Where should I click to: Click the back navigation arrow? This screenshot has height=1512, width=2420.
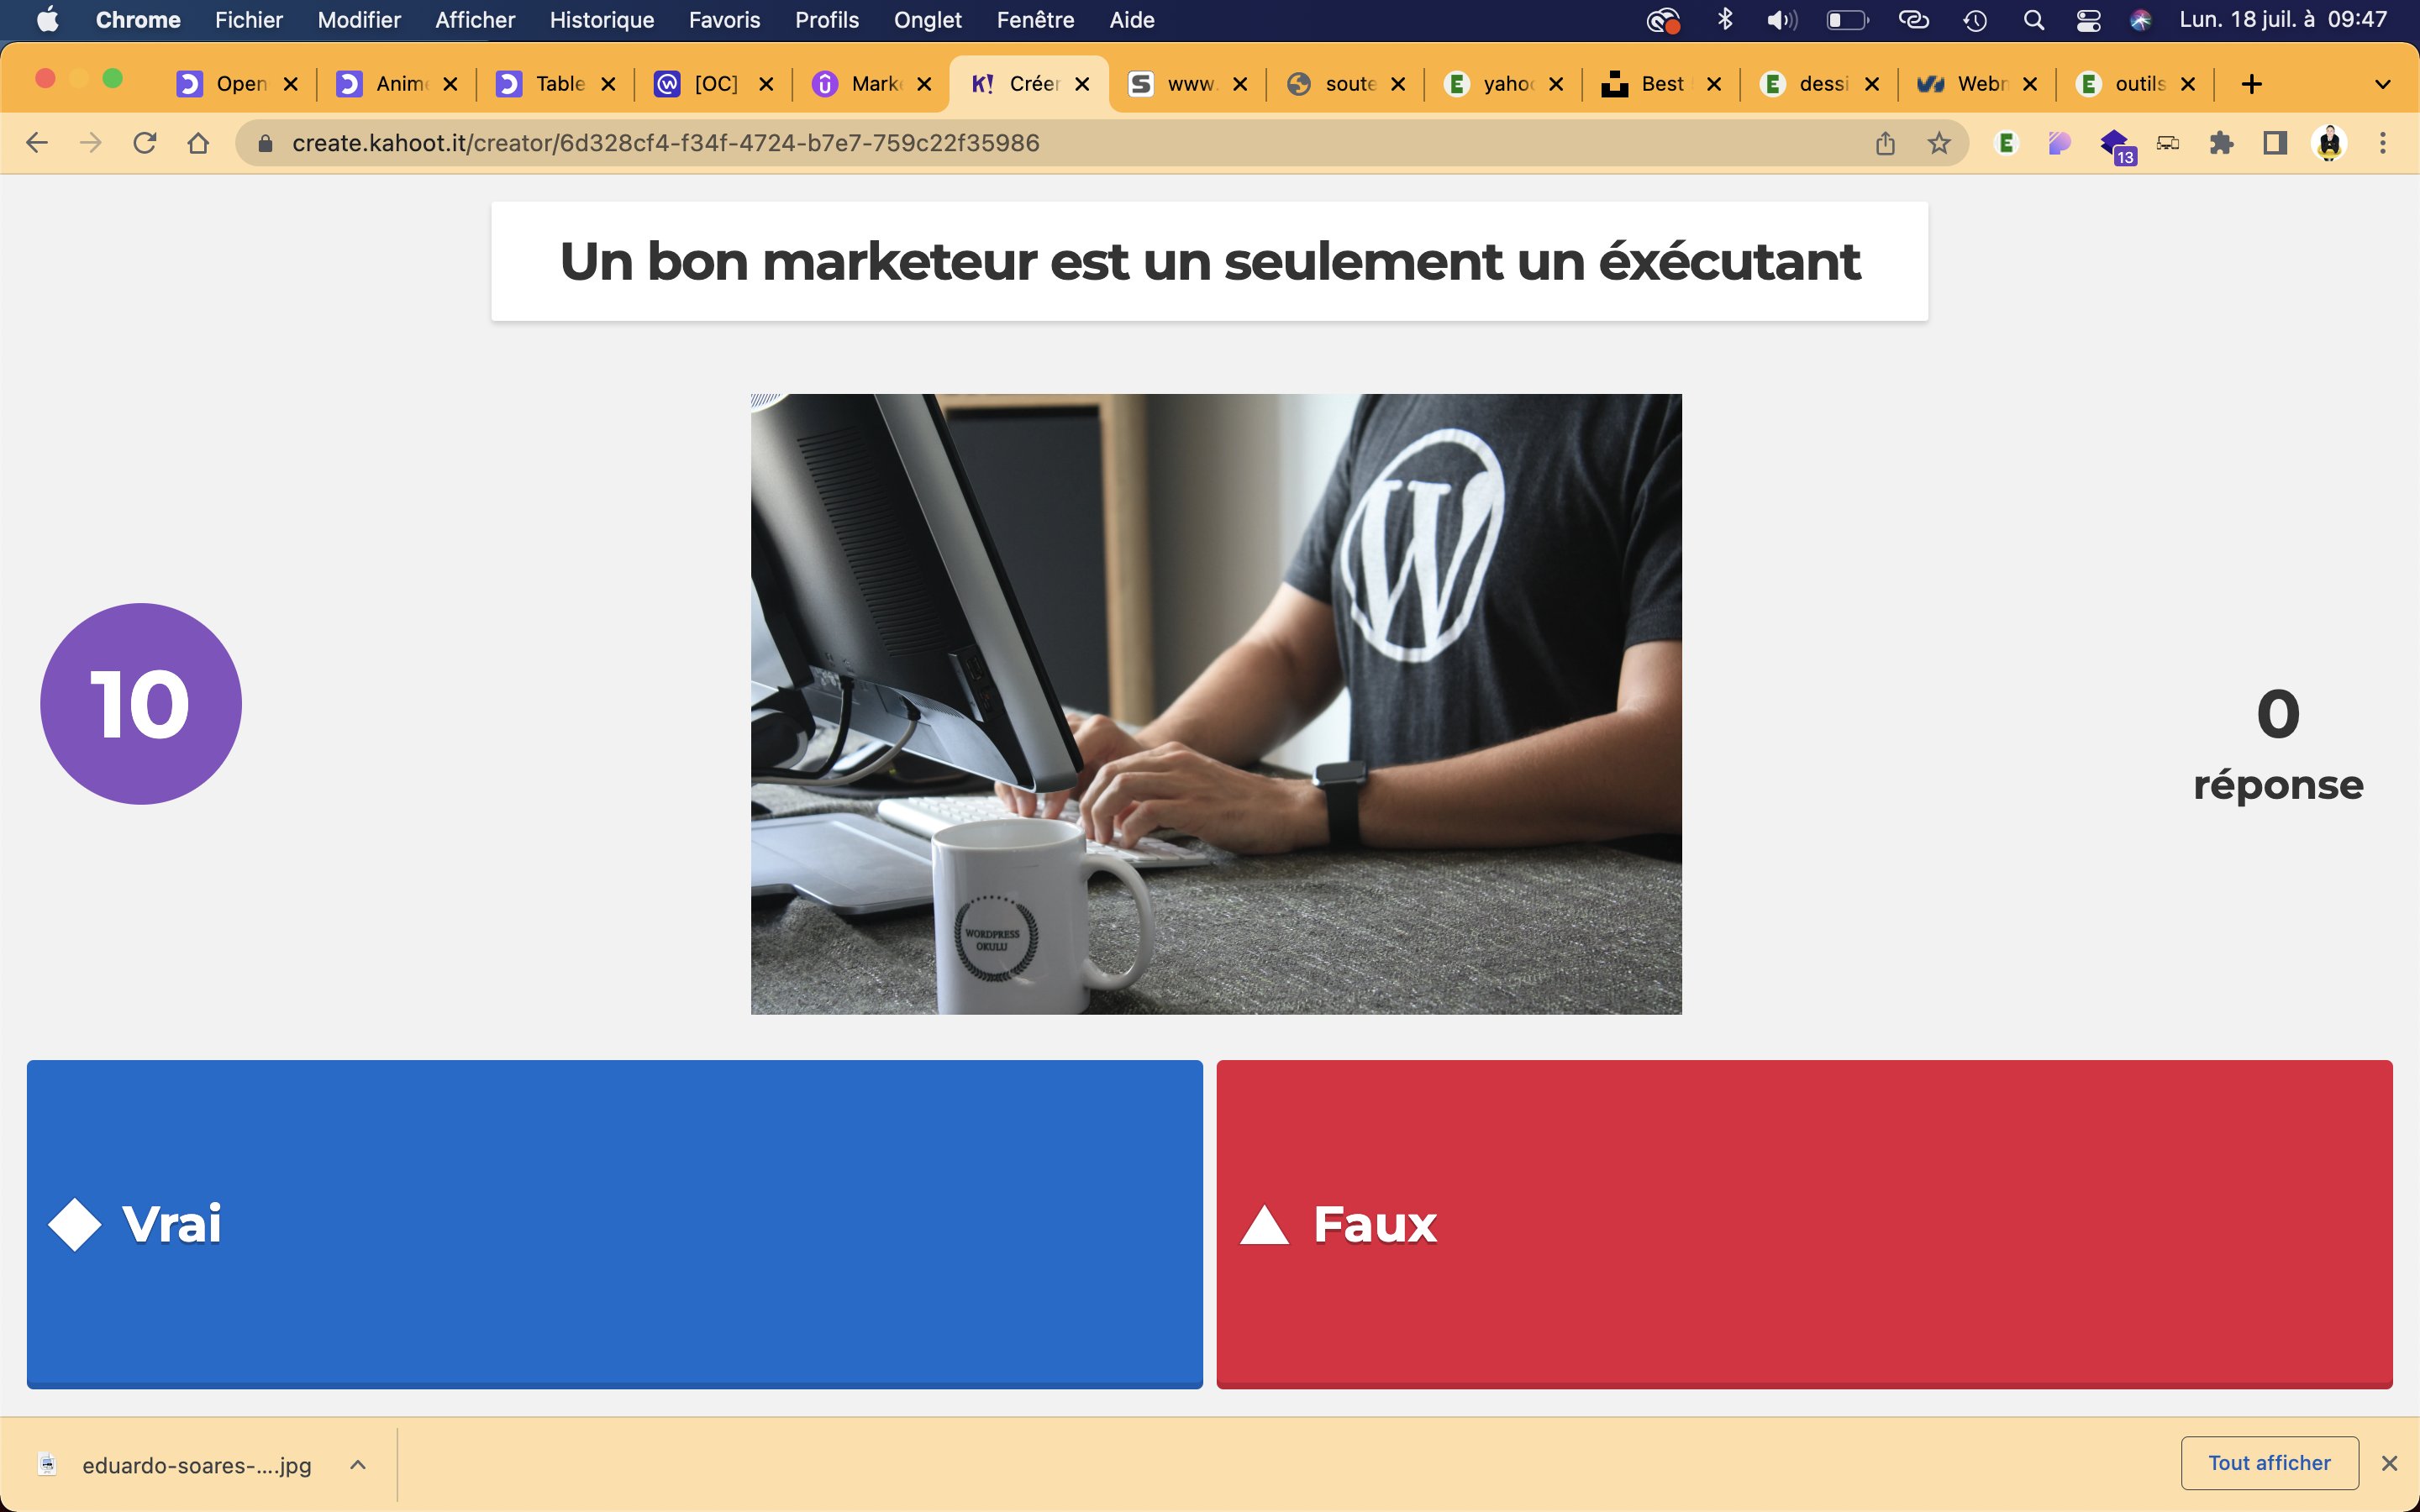[37, 143]
